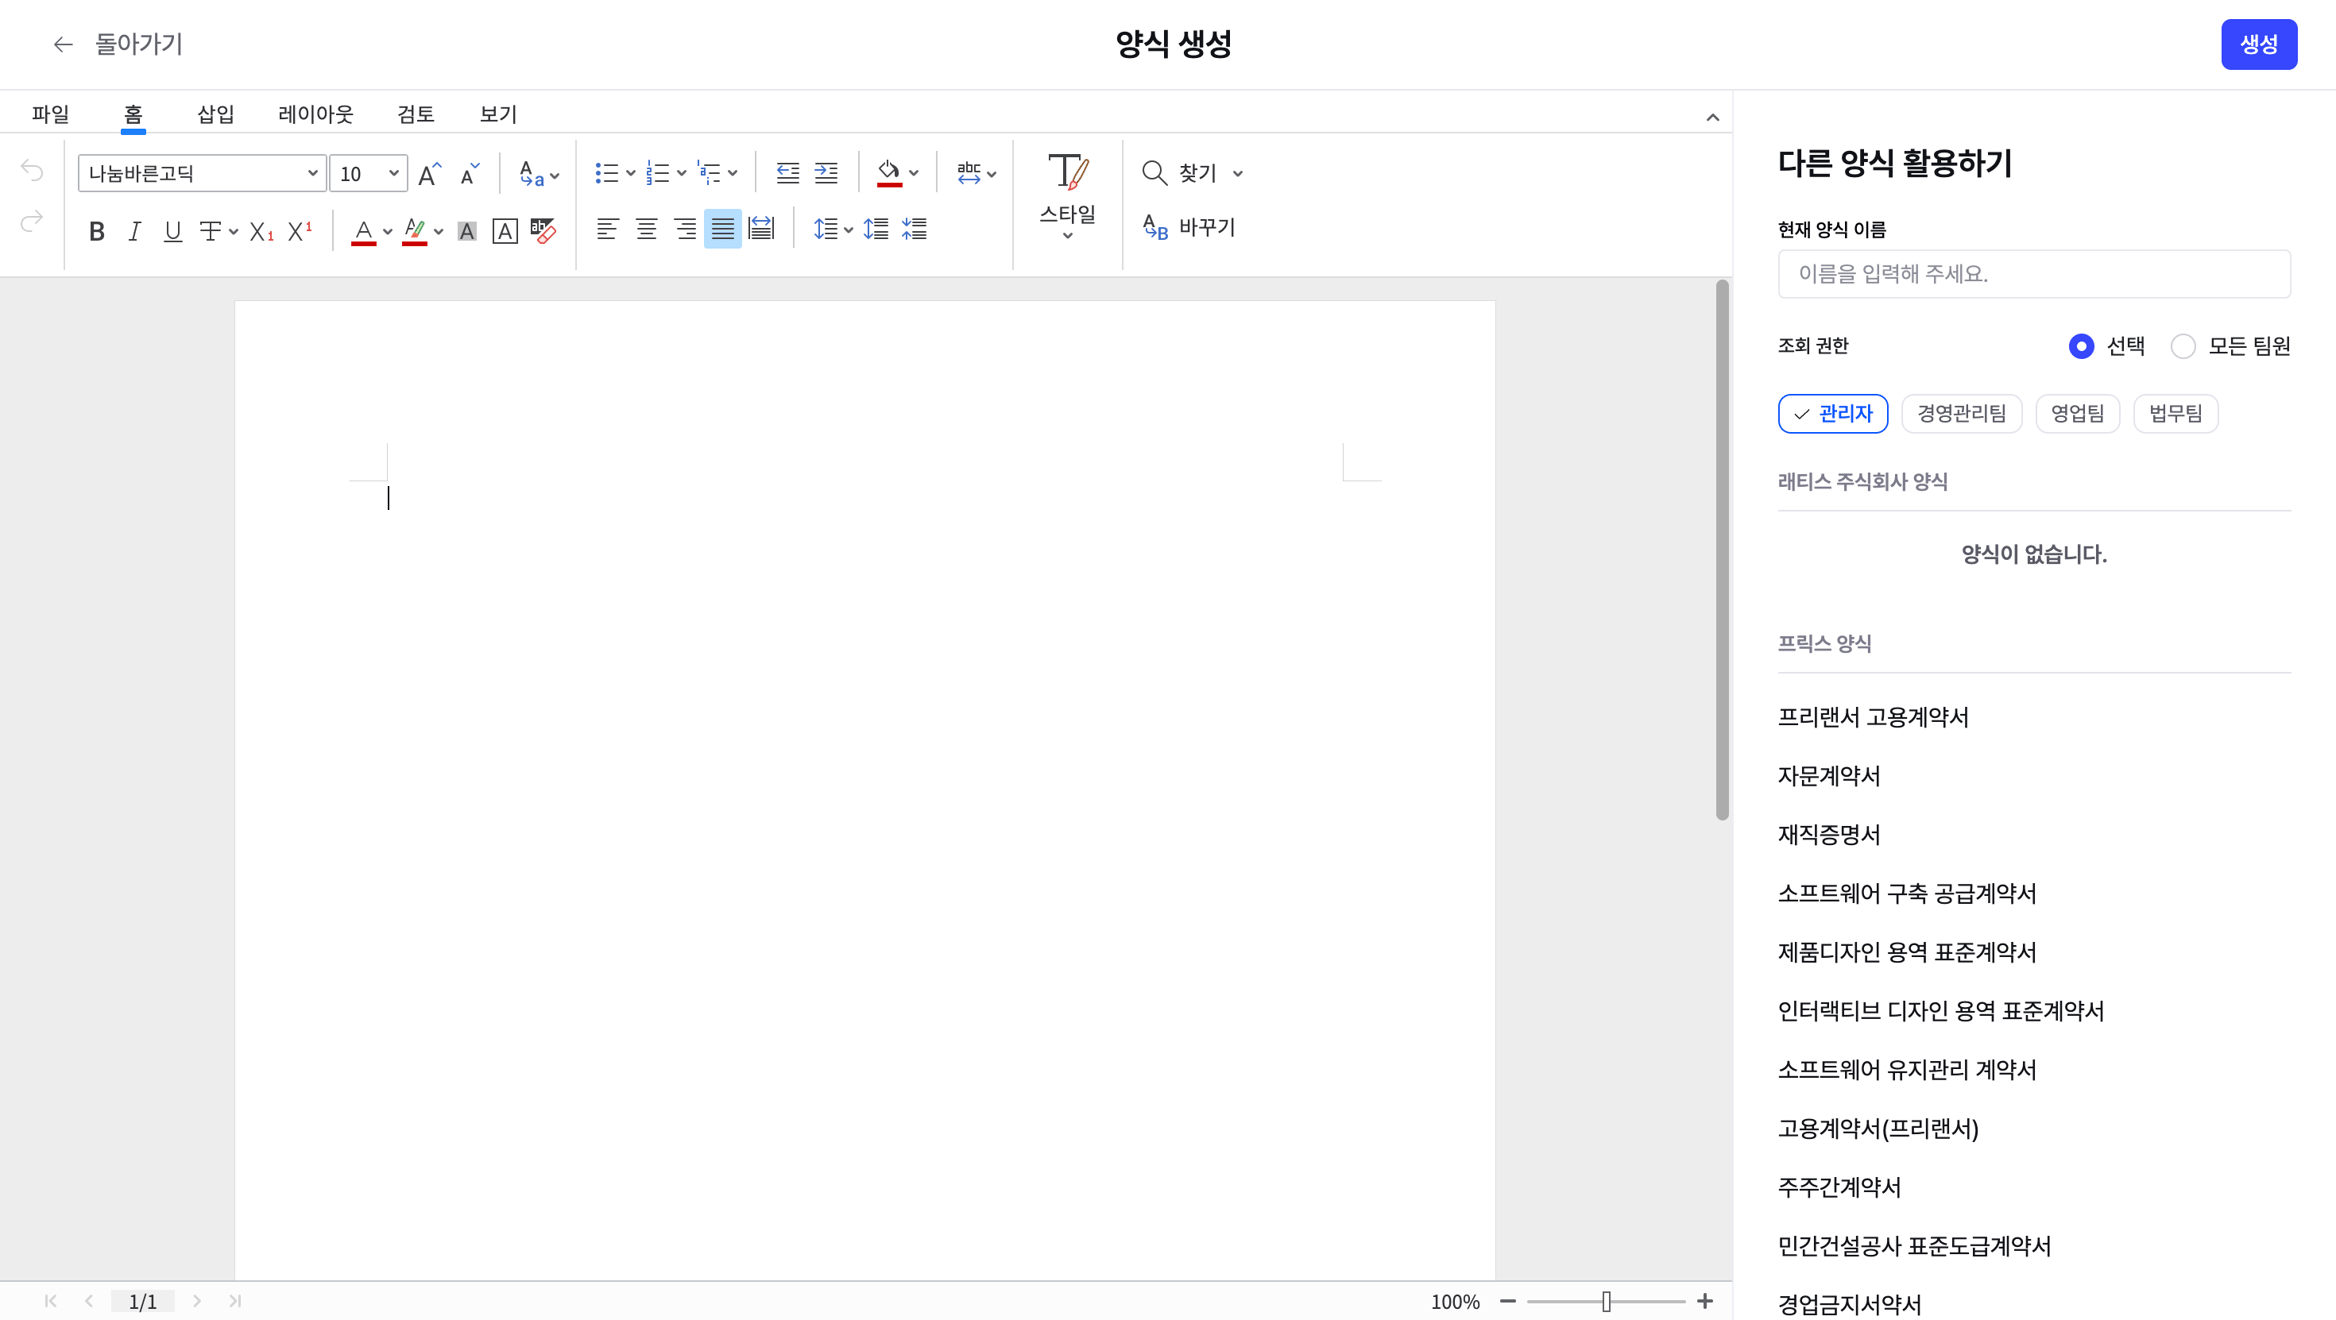
Task: Select the 선택 radio option
Action: tap(2081, 346)
